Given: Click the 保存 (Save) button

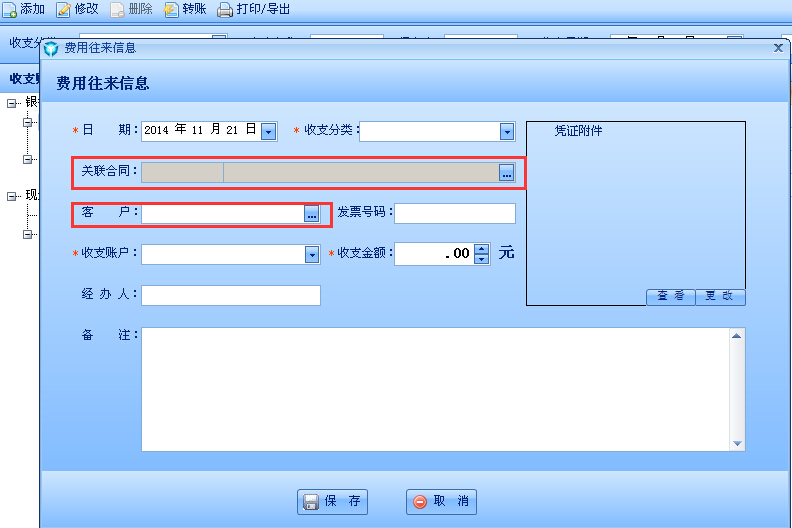Looking at the screenshot, I should click(x=332, y=502).
